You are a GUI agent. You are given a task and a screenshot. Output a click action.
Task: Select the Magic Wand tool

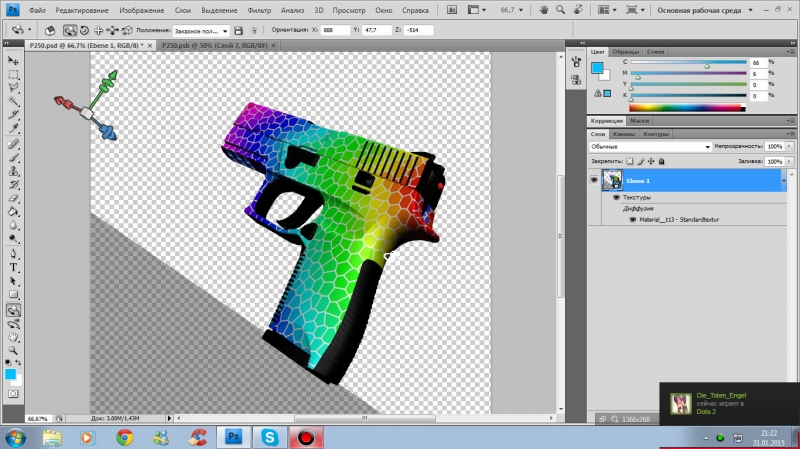pos(13,101)
